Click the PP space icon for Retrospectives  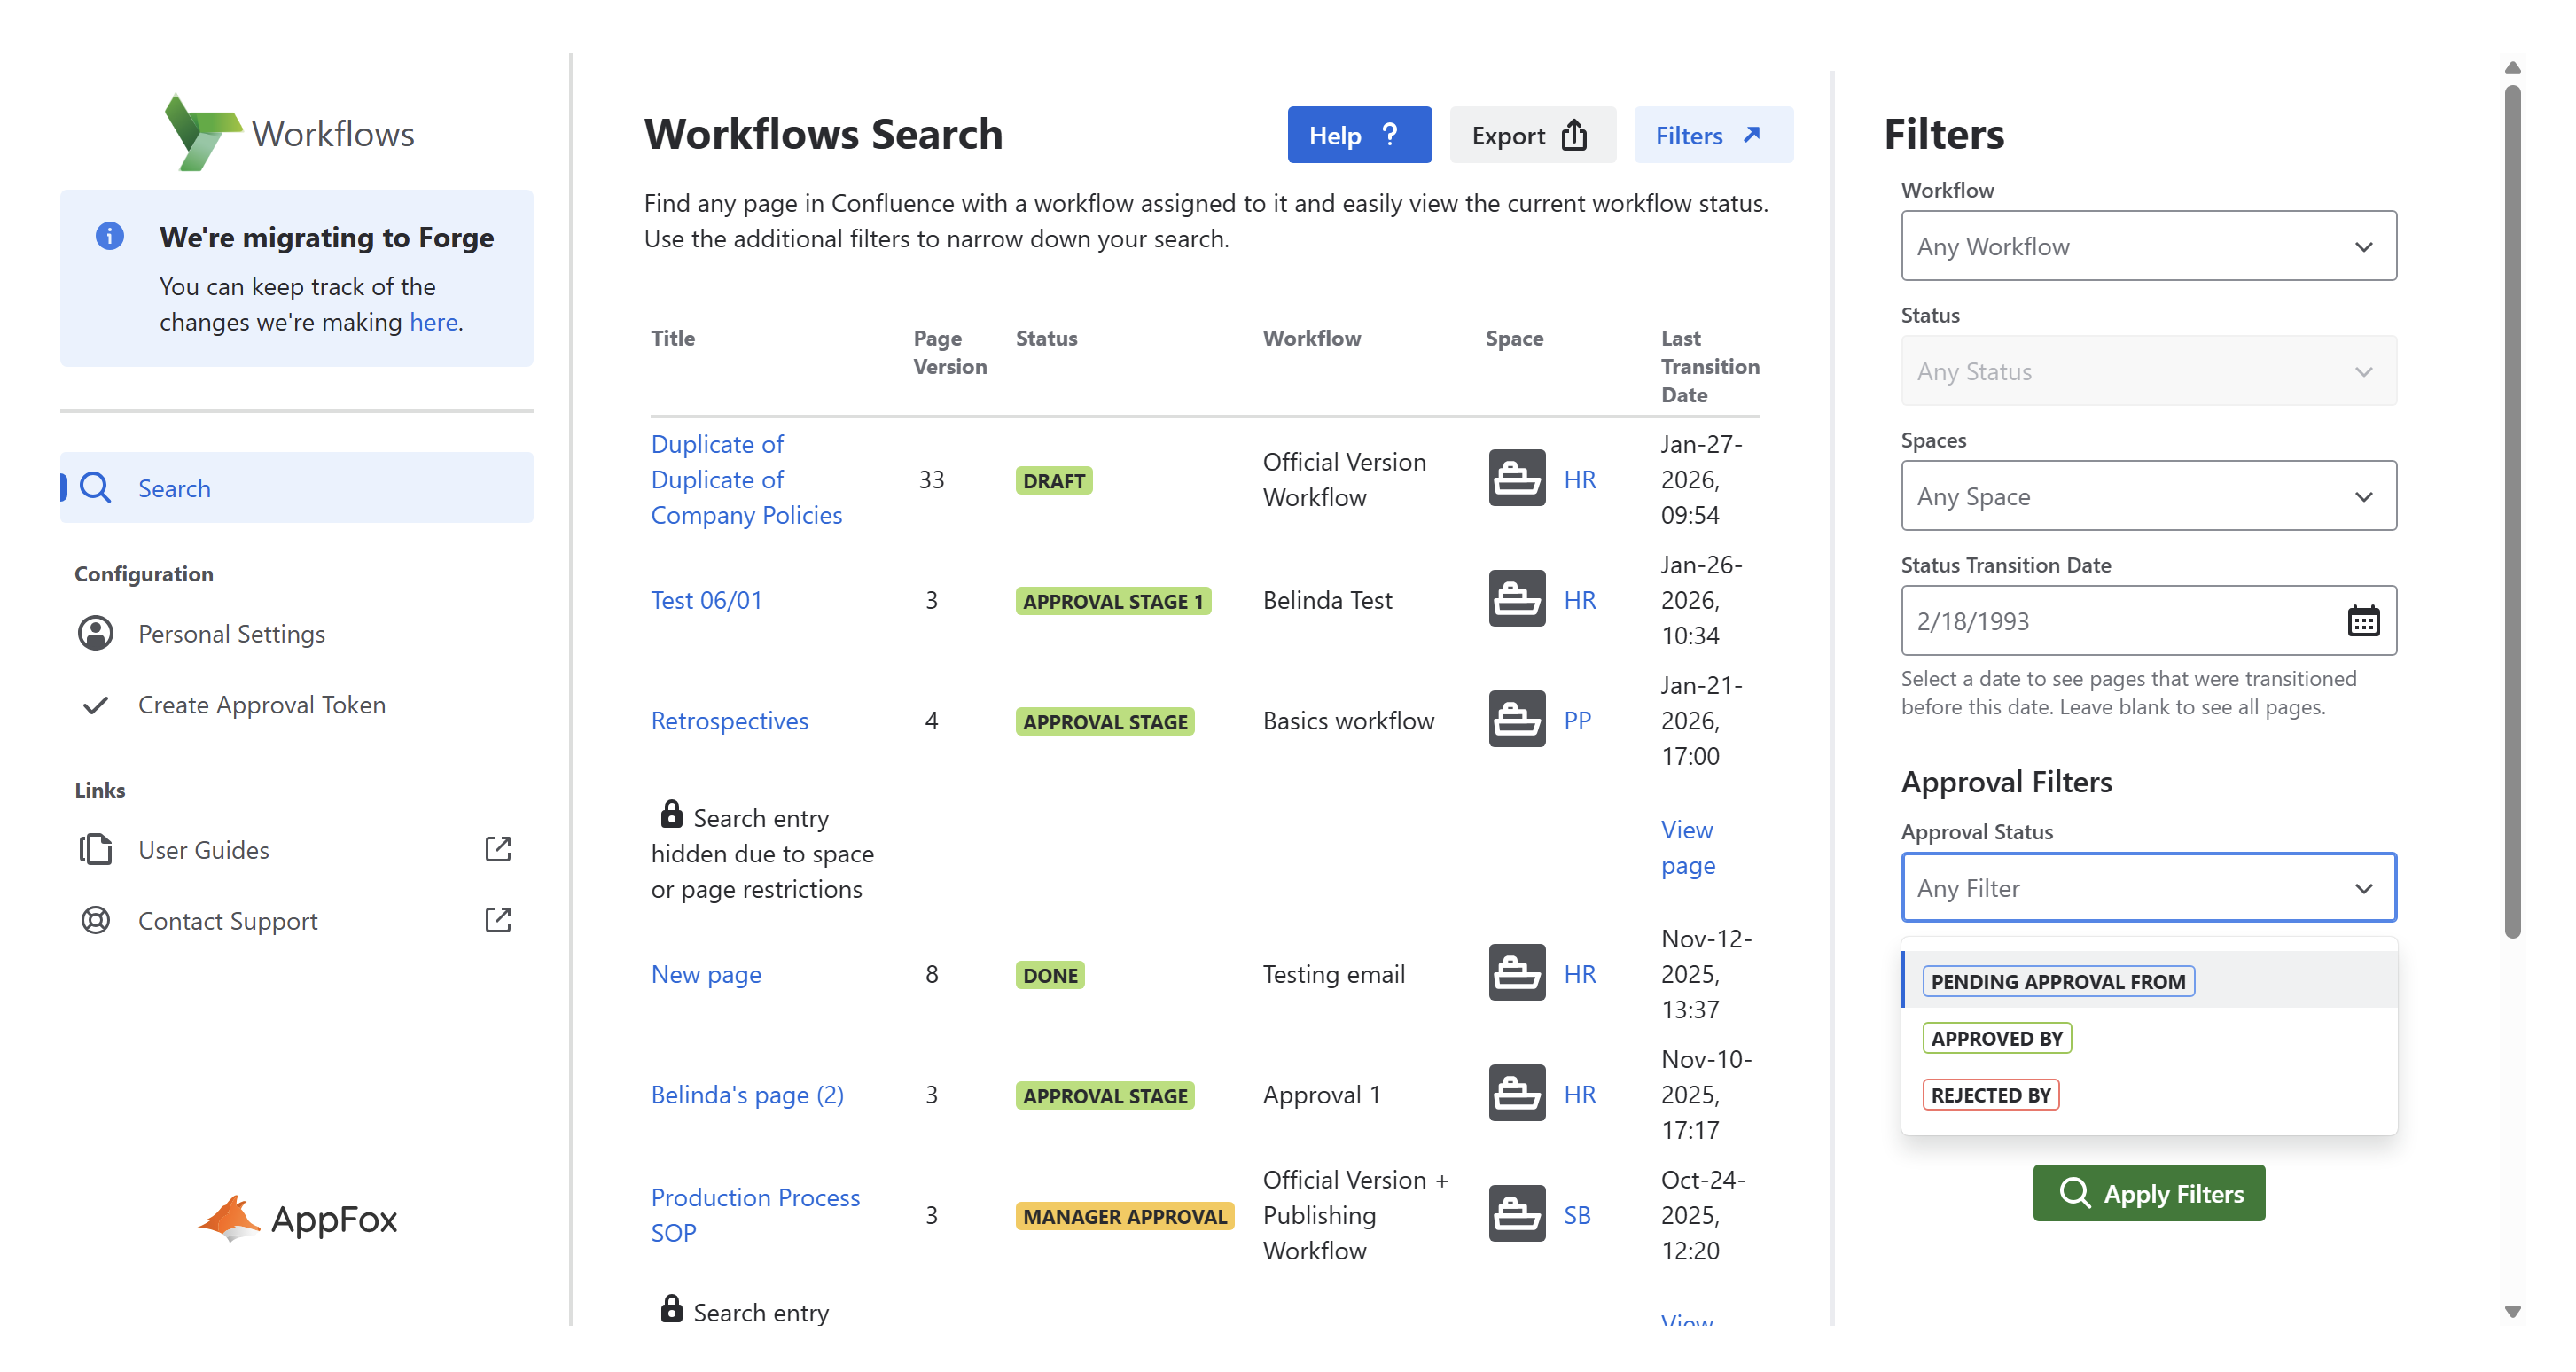(x=1516, y=719)
